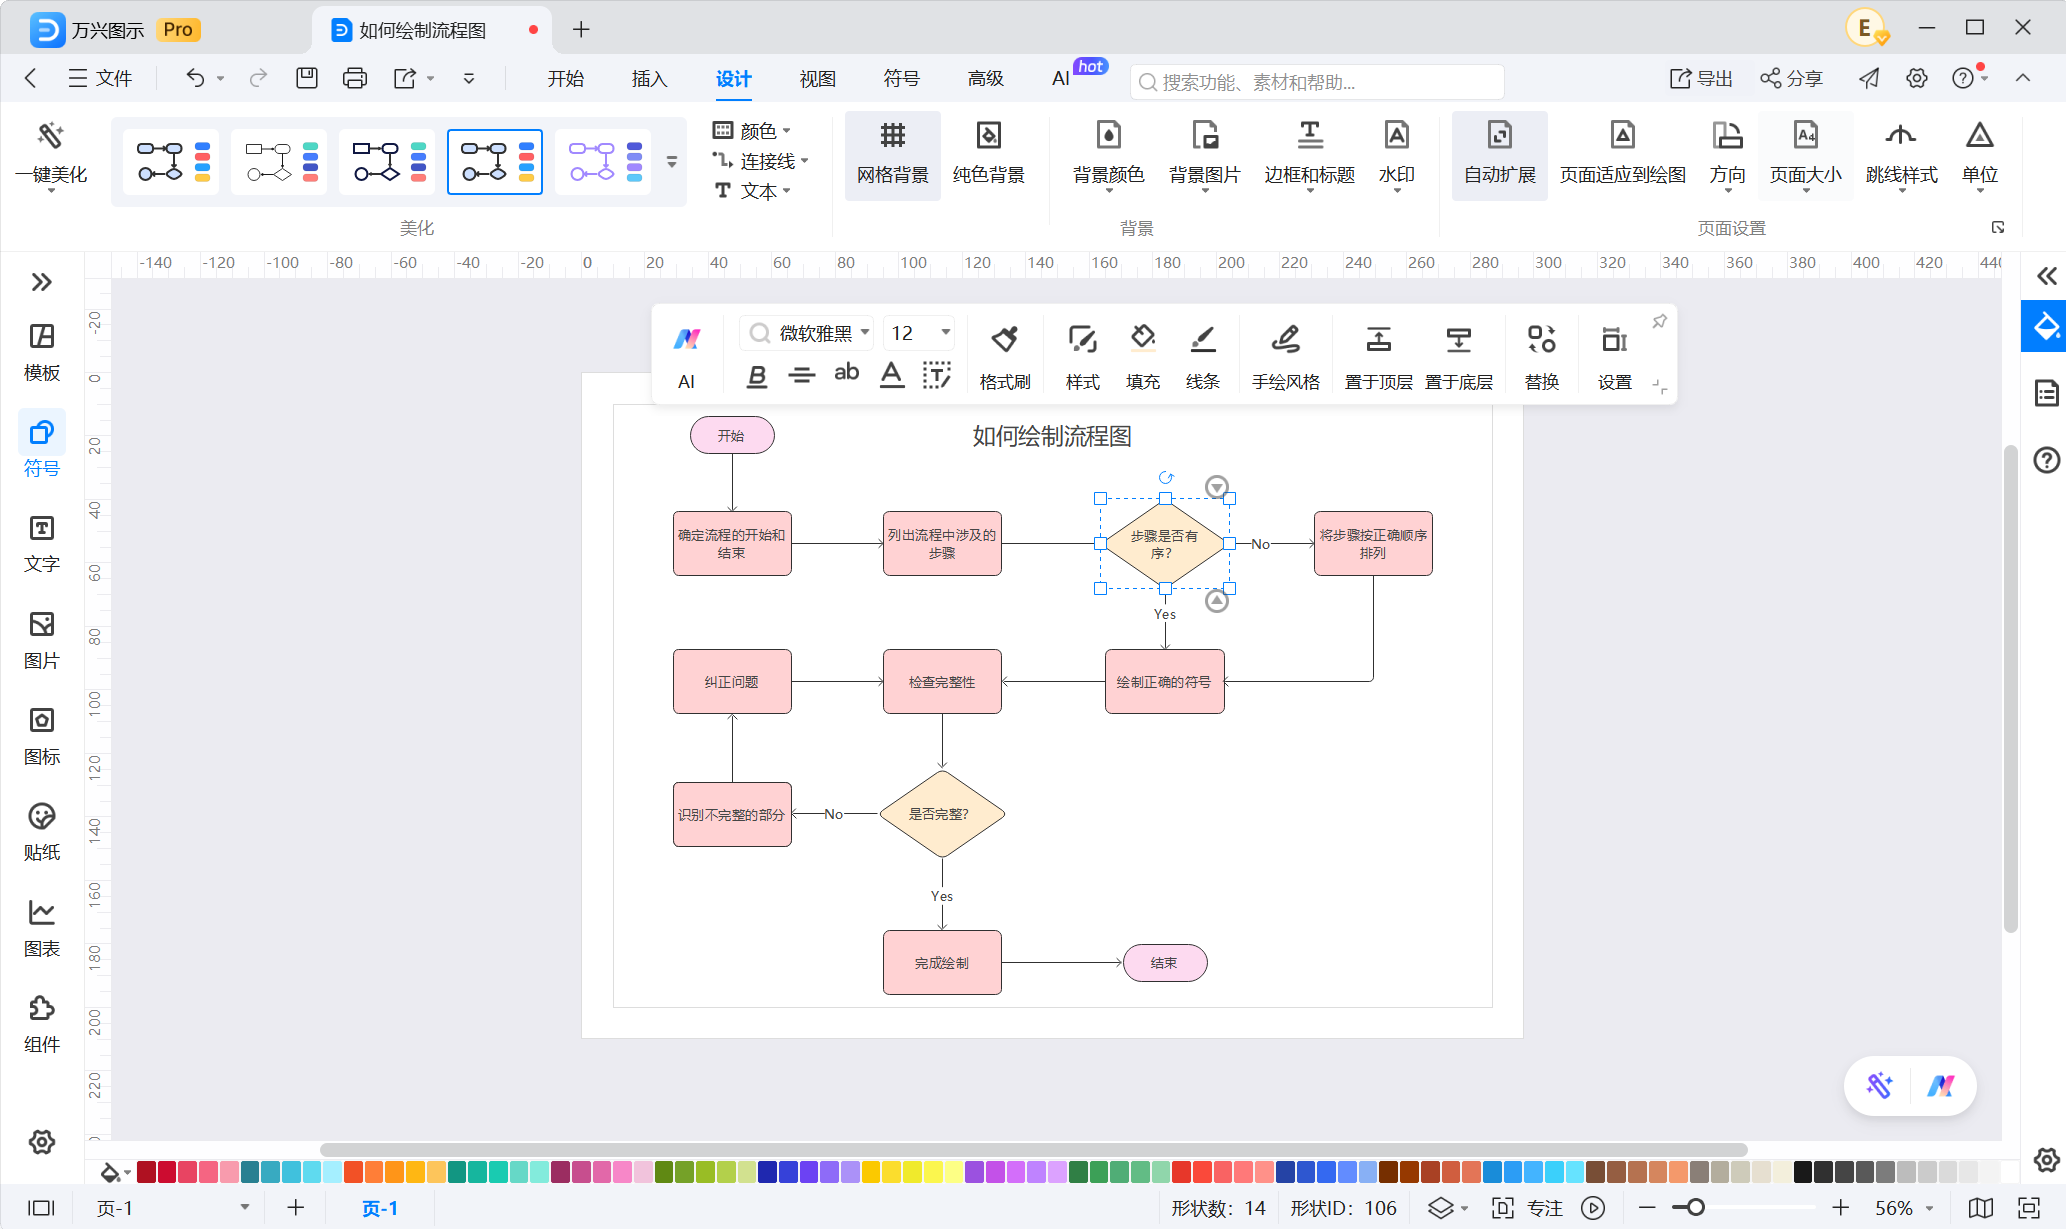Toggle Auto expand (自动扩展) page option

pyautogui.click(x=1500, y=155)
